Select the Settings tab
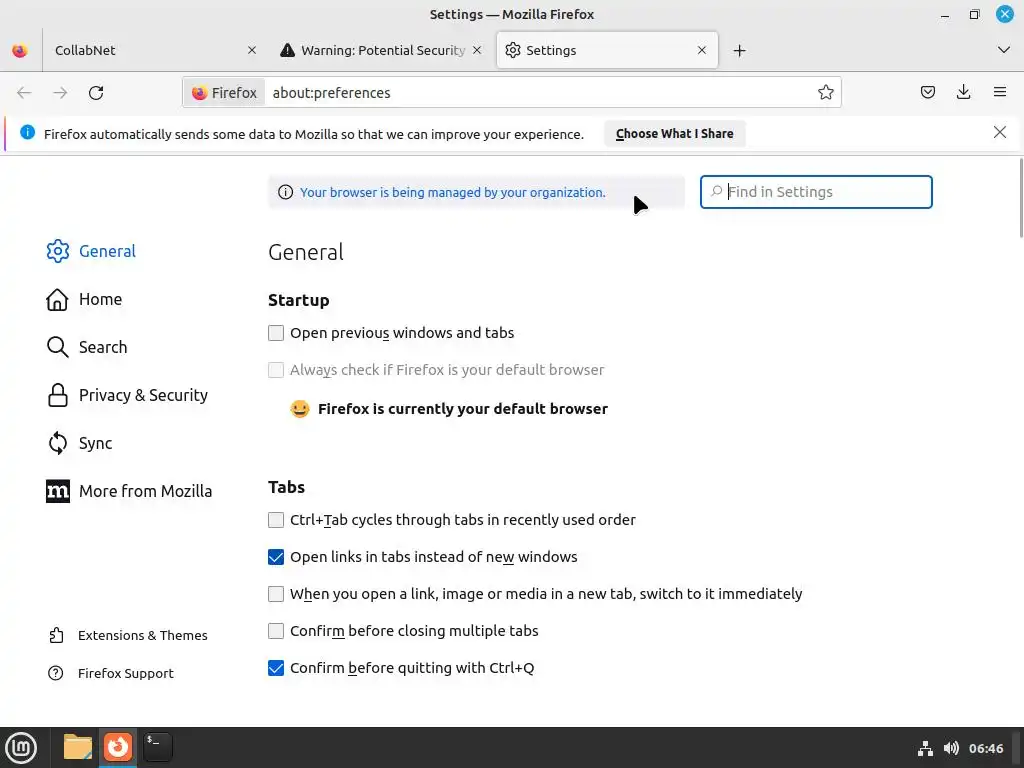1024x768 pixels. point(607,50)
